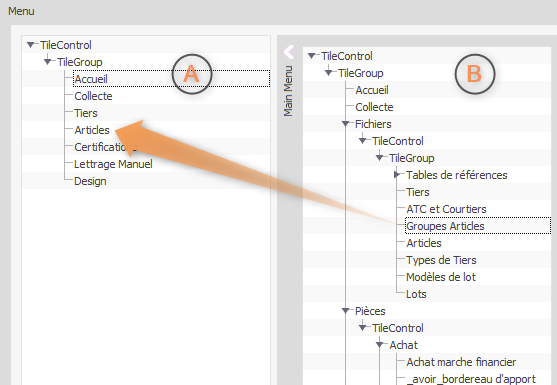Collapse root TileControl in right tree
Image resolution: width=557 pixels, height=385 pixels.
pos(312,56)
